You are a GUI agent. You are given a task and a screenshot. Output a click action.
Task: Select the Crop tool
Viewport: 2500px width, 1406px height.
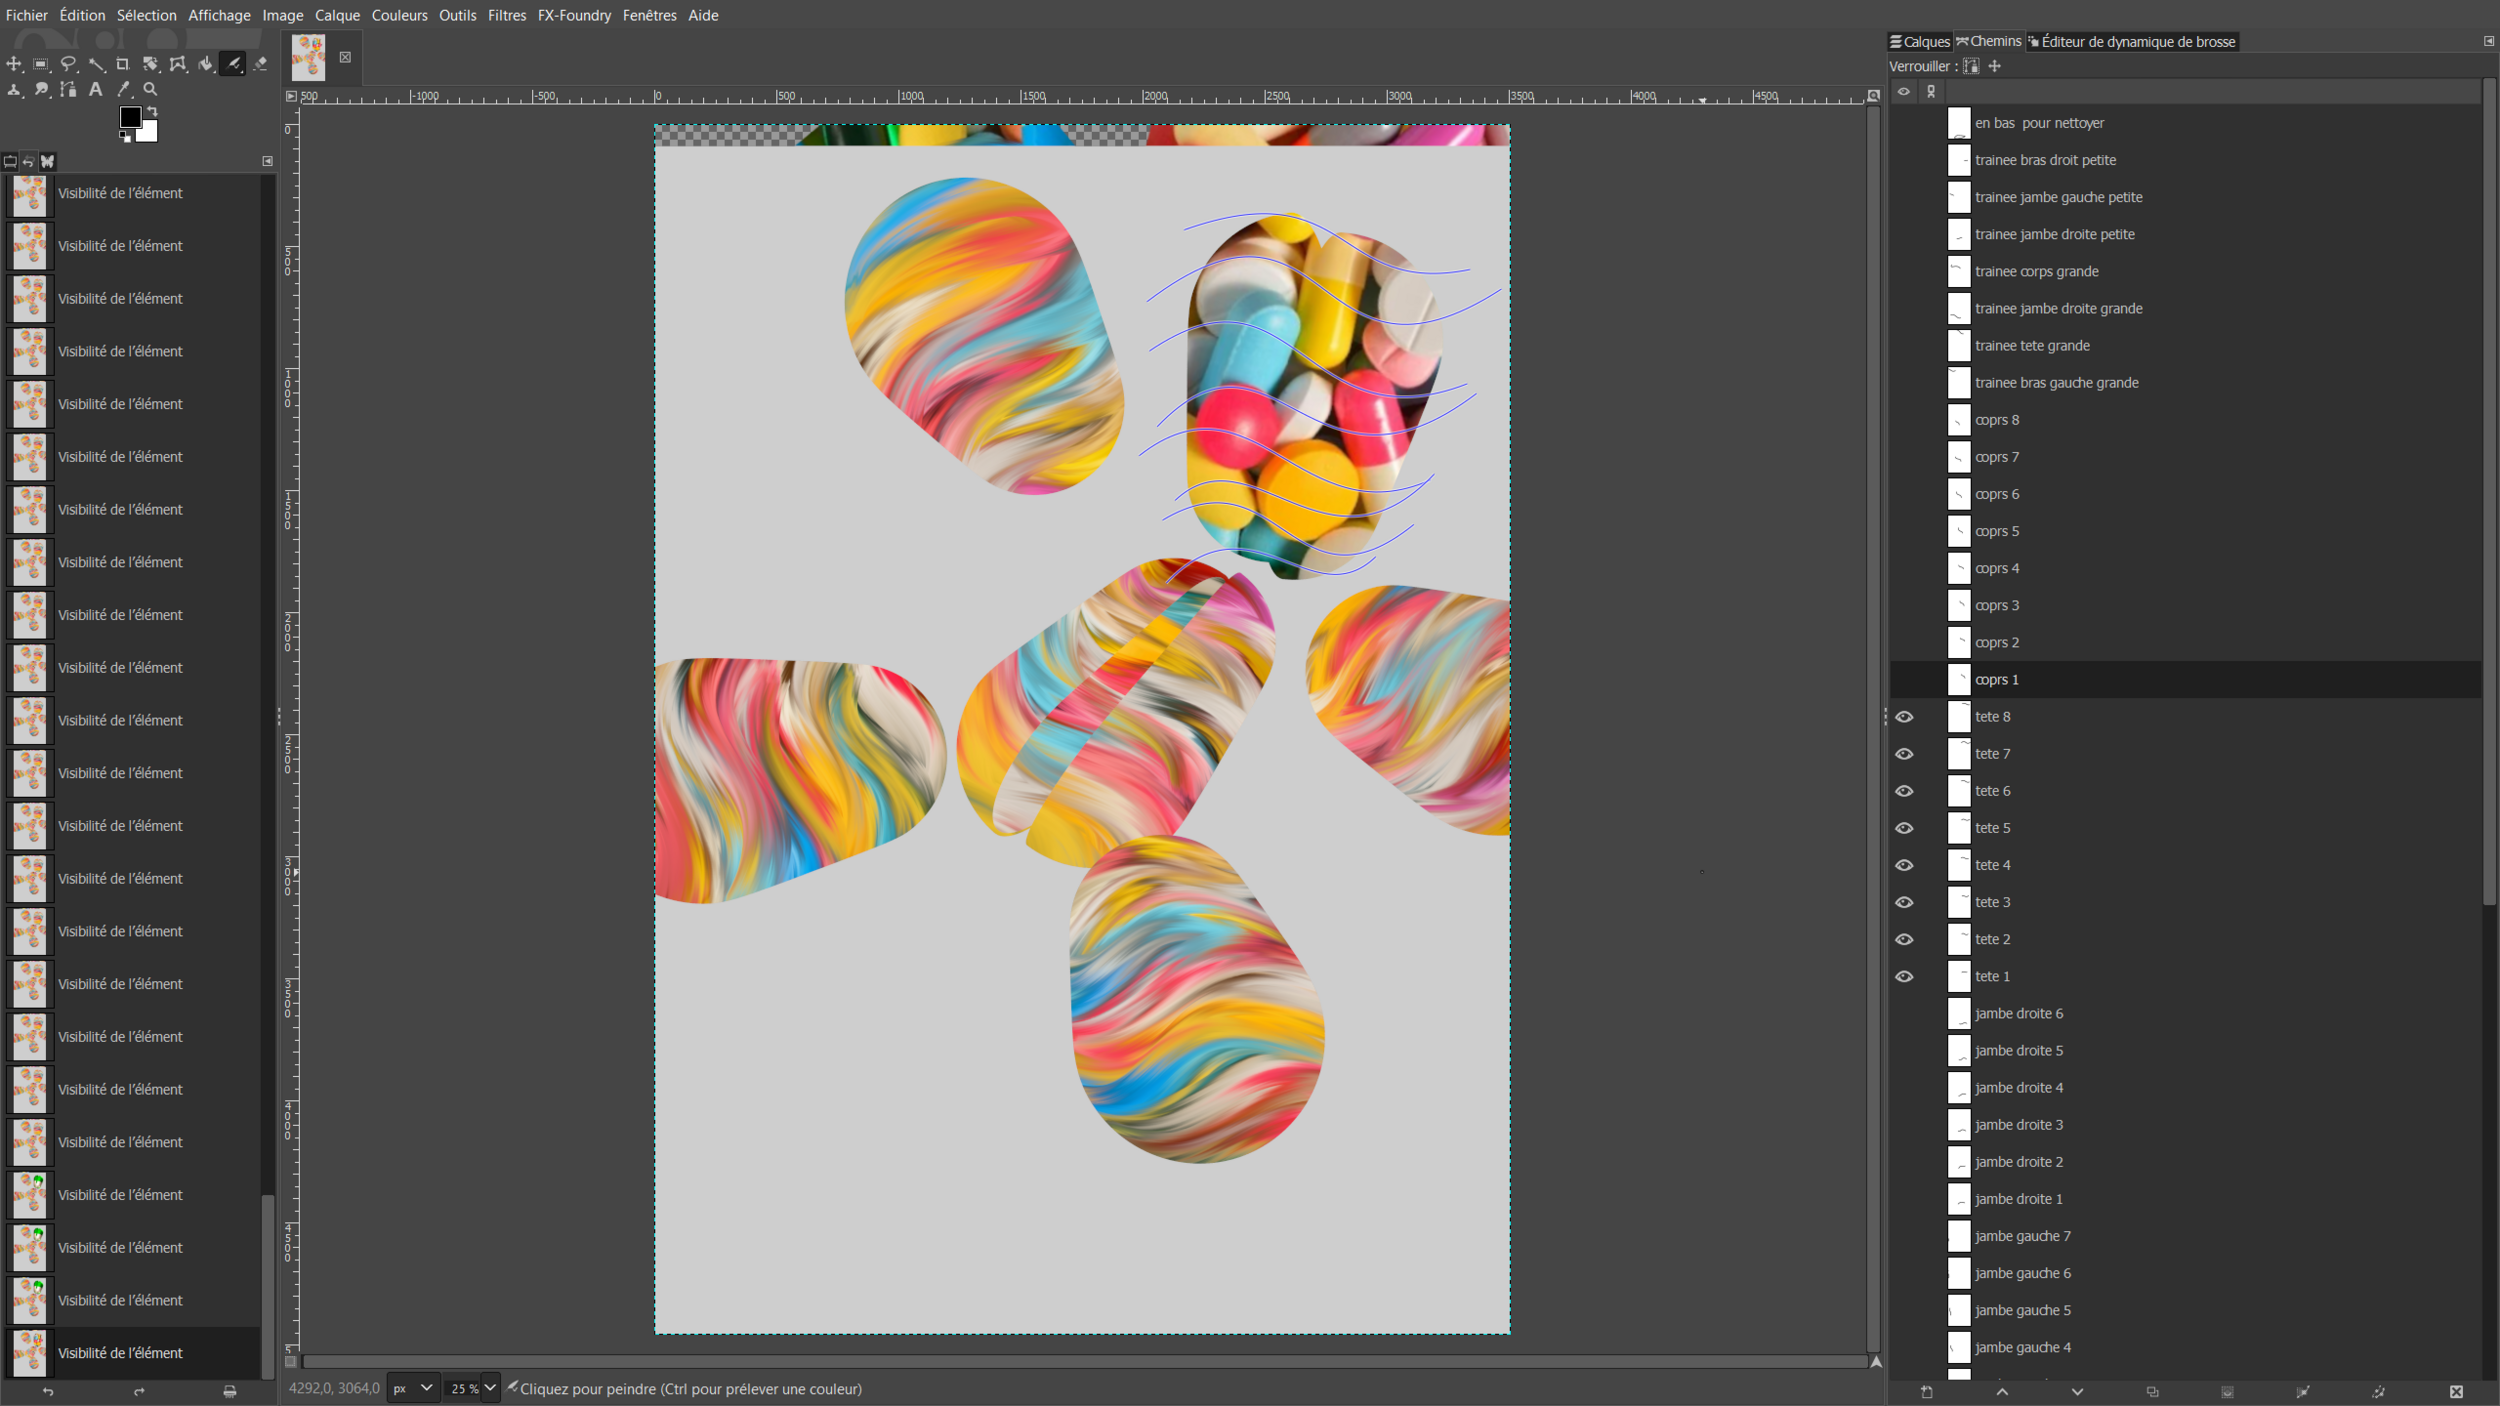(x=124, y=64)
